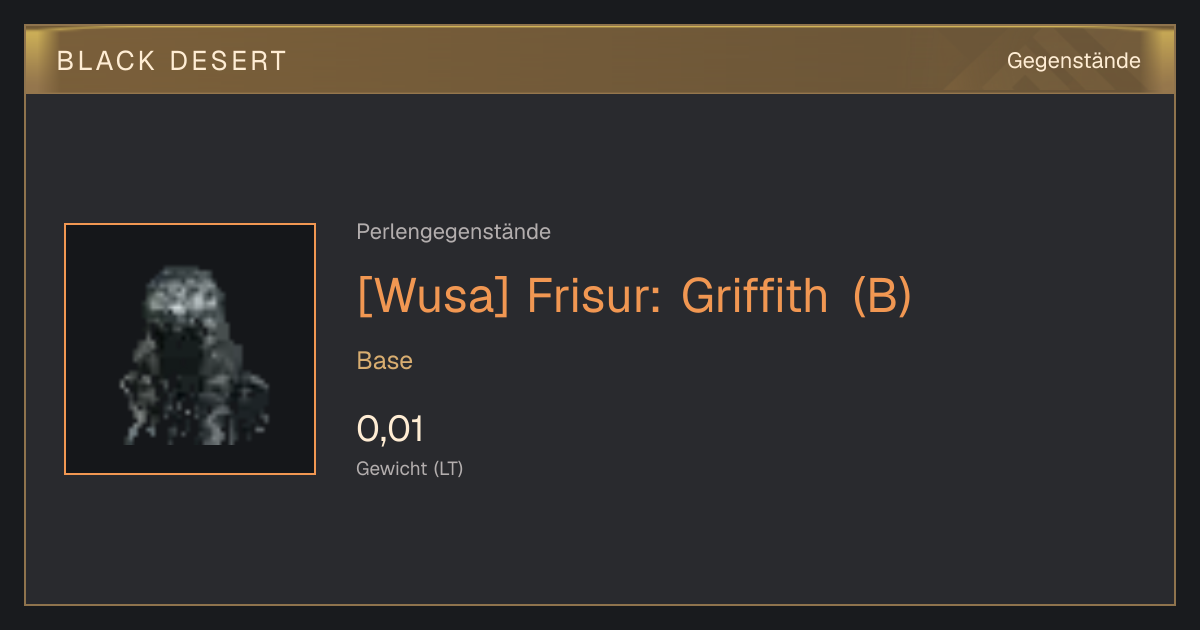Select the Perlengegenstände category label
This screenshot has height=630, width=1200.
pos(453,232)
